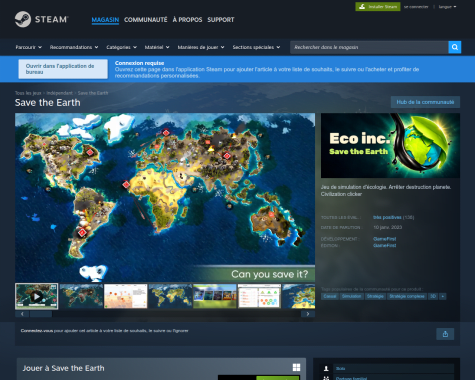The height and width of the screenshot is (380, 475).
Task: Click the large world map media viewer
Action: [x=165, y=197]
